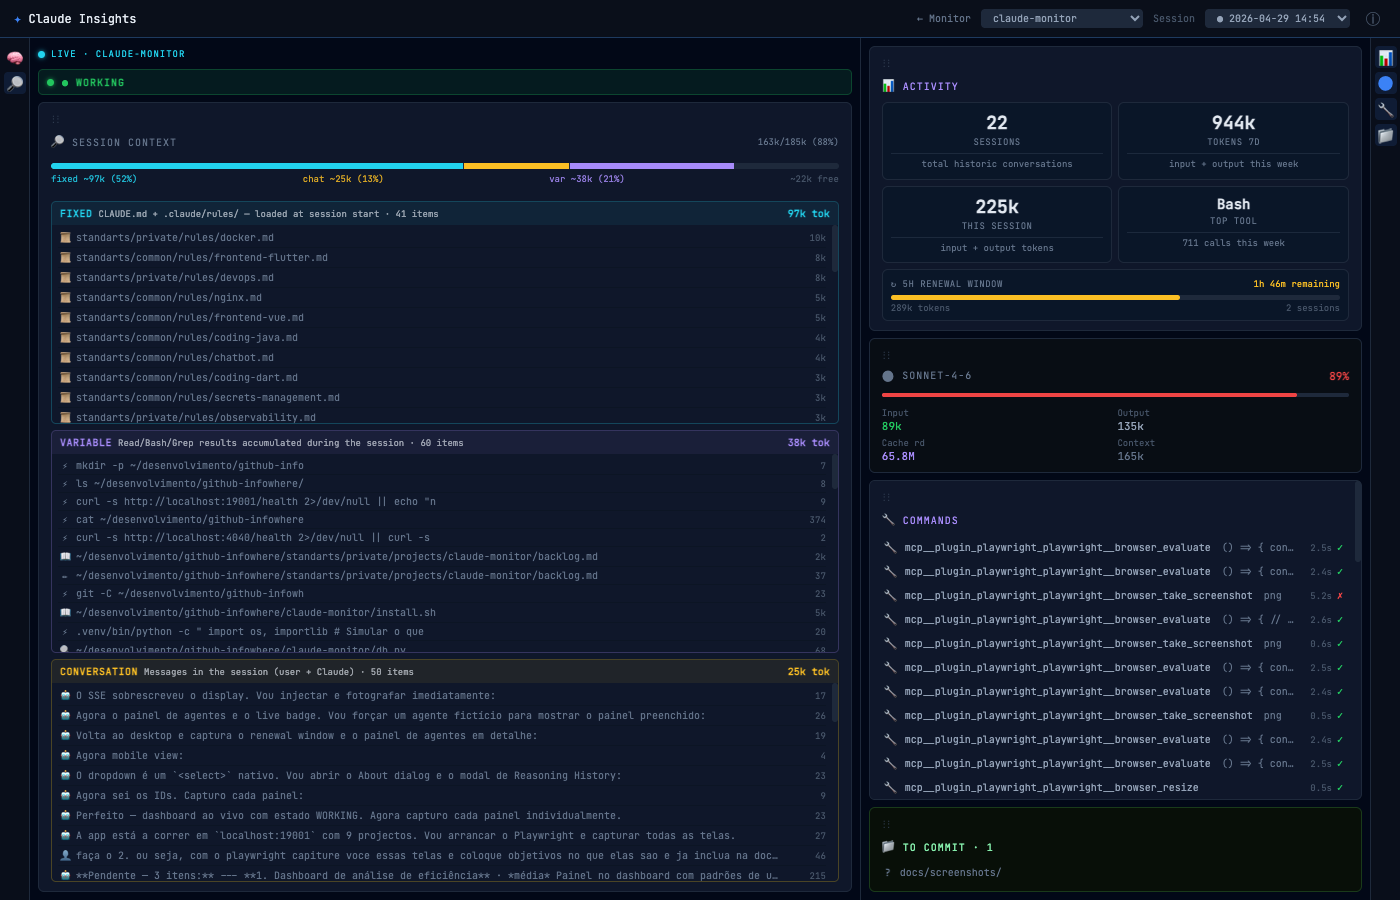1400x900 pixels.
Task: Open the Session dropdown showing 2026-04-29 14:54
Action: click(x=1278, y=18)
